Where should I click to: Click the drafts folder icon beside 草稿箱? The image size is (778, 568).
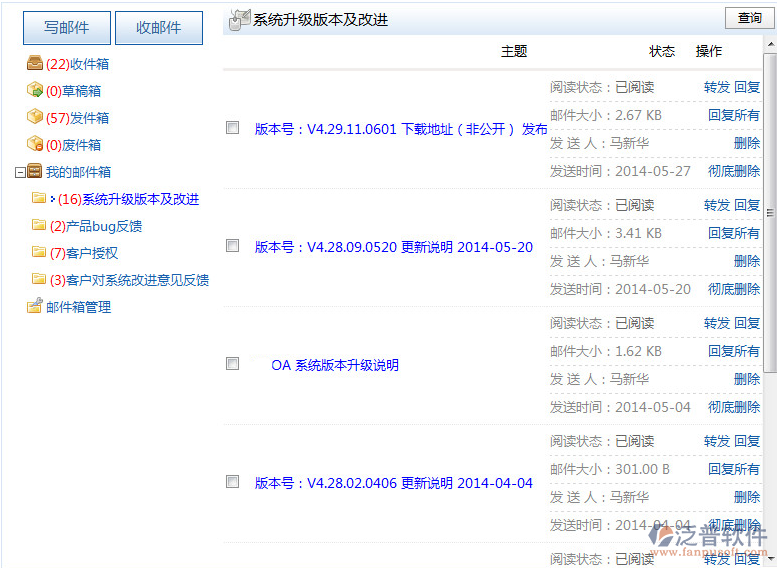coord(34,91)
